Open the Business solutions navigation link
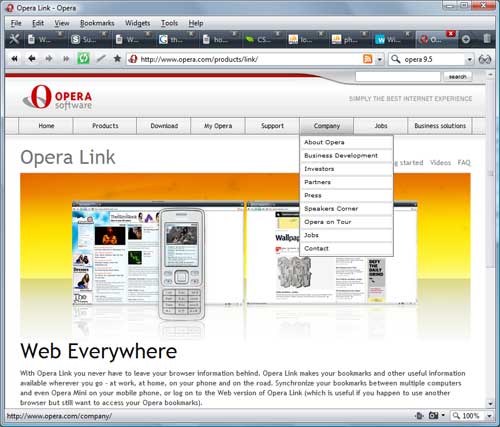Image resolution: width=500 pixels, height=427 pixels. [x=440, y=126]
